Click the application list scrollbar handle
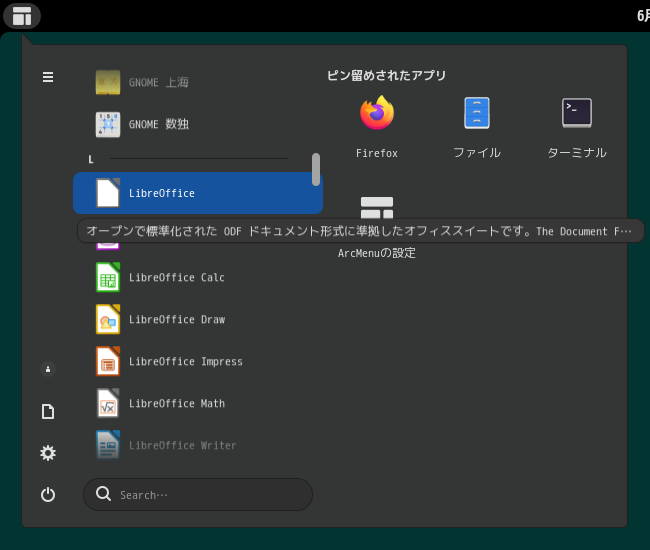Image resolution: width=650 pixels, height=550 pixels. pyautogui.click(x=316, y=170)
